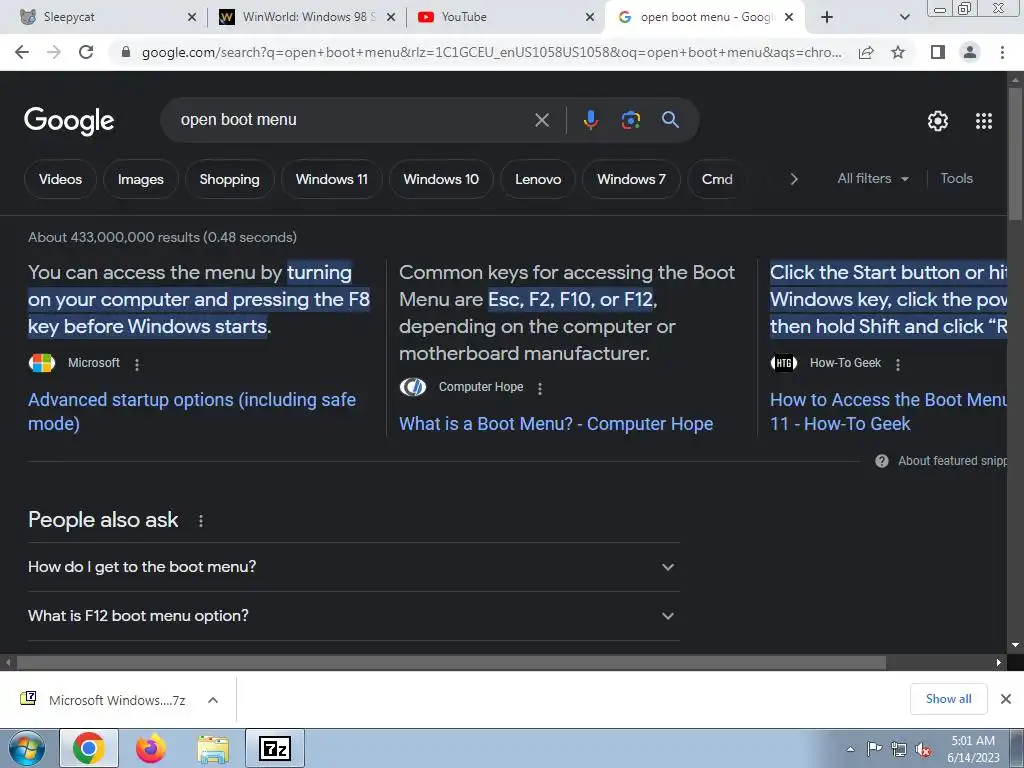Viewport: 1024px width, 768px height.
Task: Open About featured snippets help icon
Action: [x=882, y=461]
